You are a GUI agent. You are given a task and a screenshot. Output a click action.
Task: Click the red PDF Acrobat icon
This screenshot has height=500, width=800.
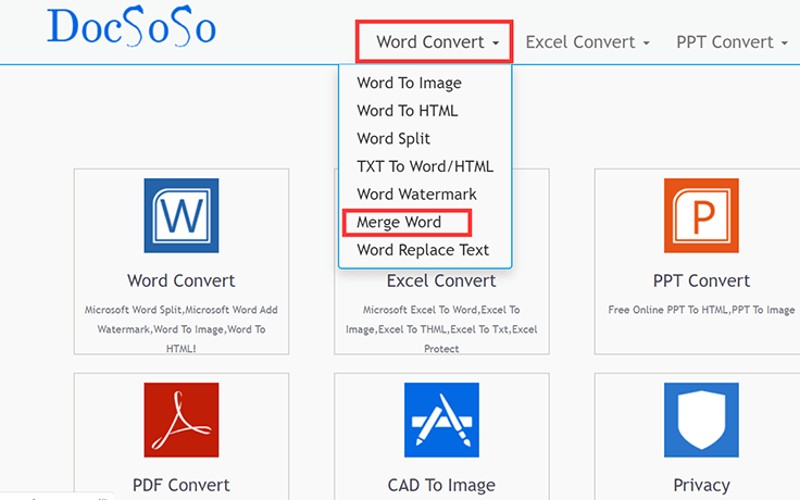click(181, 420)
